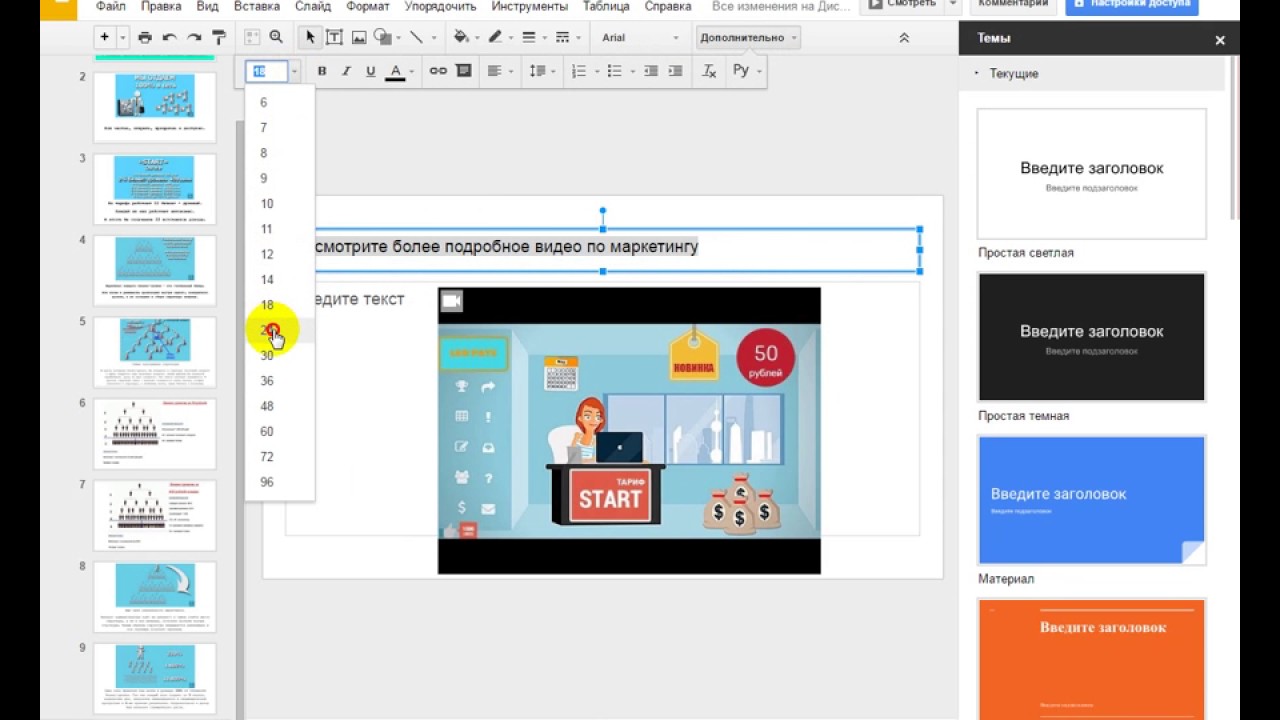The height and width of the screenshot is (720, 1280).
Task: Choose font size 36 from list
Action: [x=267, y=381]
